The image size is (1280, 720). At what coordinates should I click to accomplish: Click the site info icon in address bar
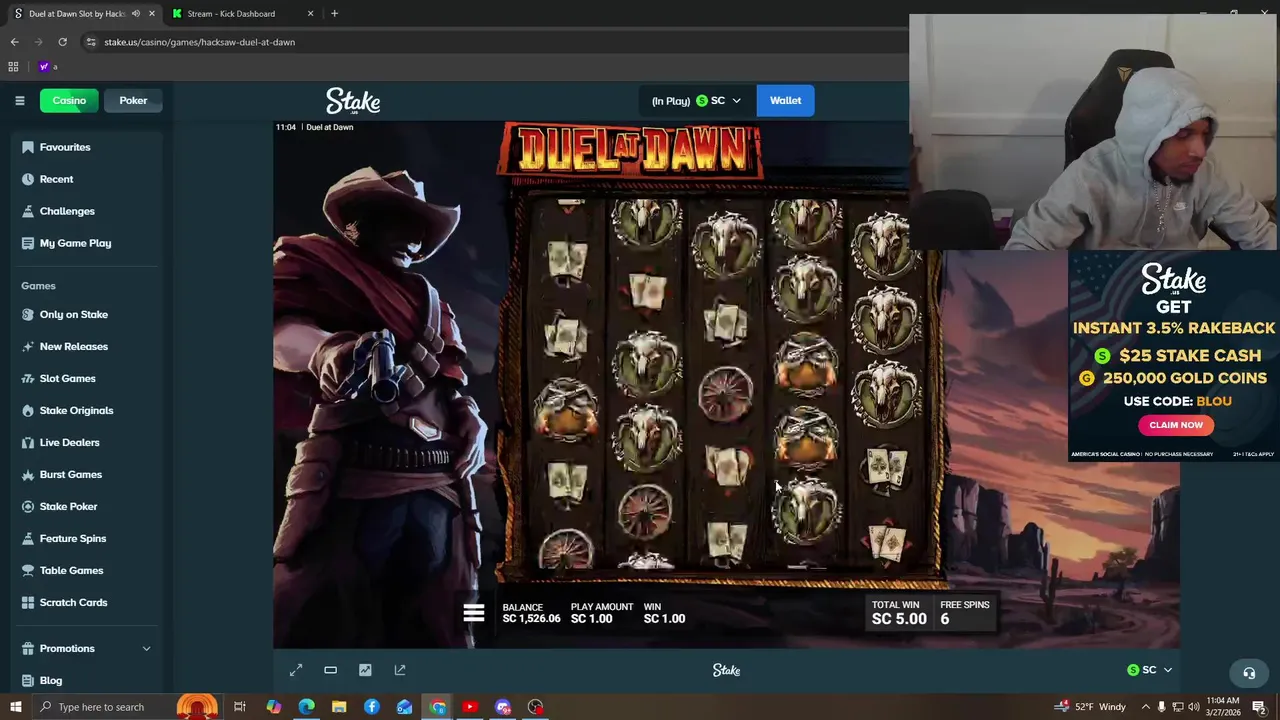(91, 42)
